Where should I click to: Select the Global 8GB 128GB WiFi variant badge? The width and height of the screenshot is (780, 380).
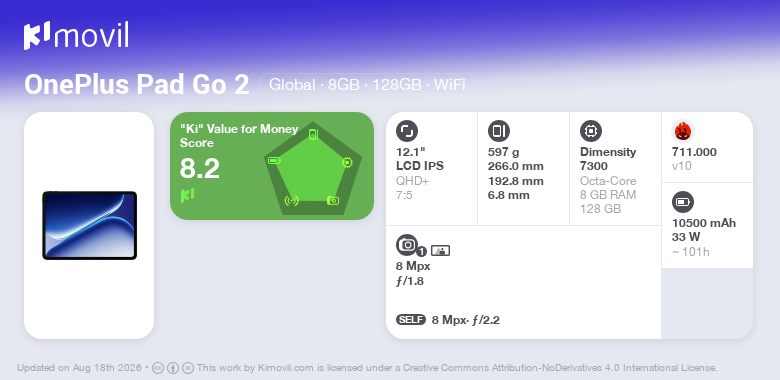[x=367, y=85]
